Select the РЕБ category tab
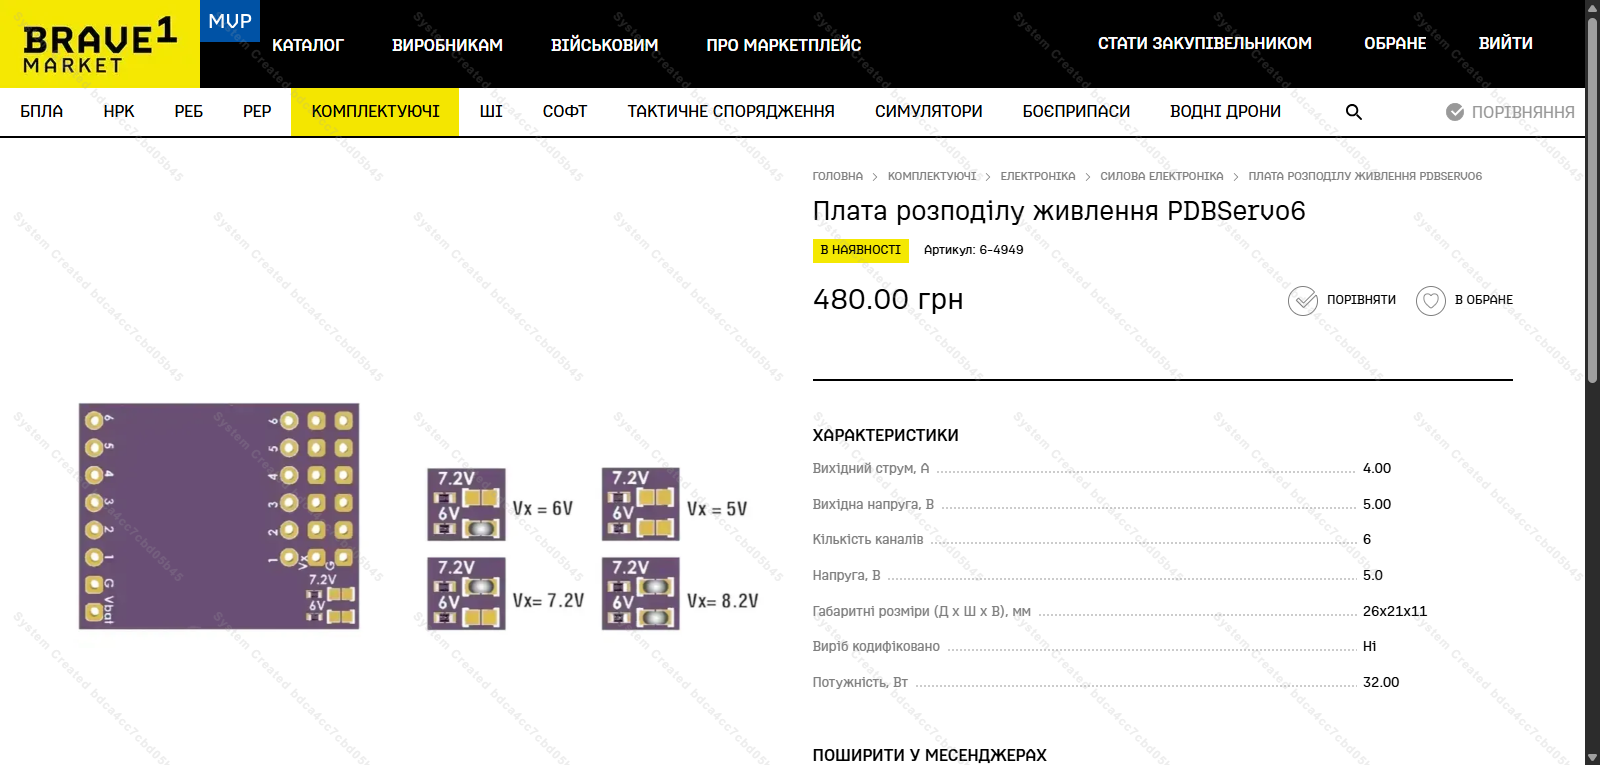Image resolution: width=1600 pixels, height=765 pixels. tap(189, 111)
